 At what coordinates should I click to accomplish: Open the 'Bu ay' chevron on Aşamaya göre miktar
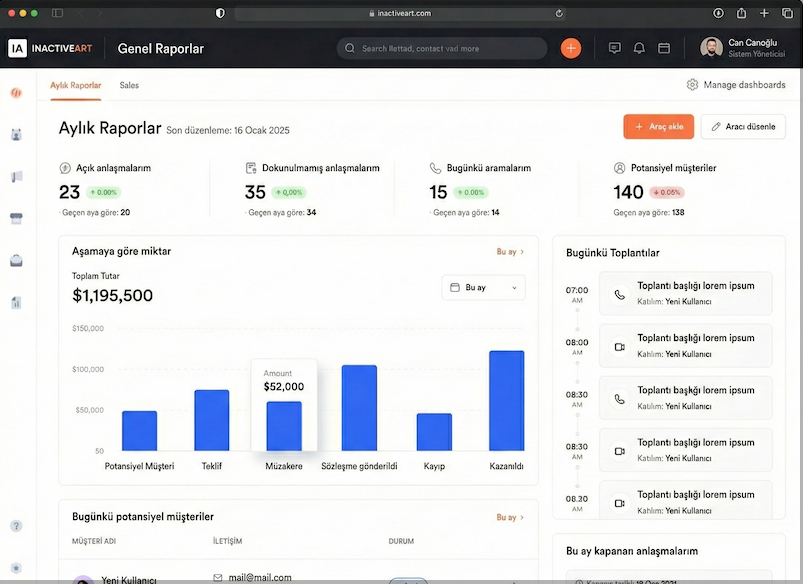click(505, 252)
